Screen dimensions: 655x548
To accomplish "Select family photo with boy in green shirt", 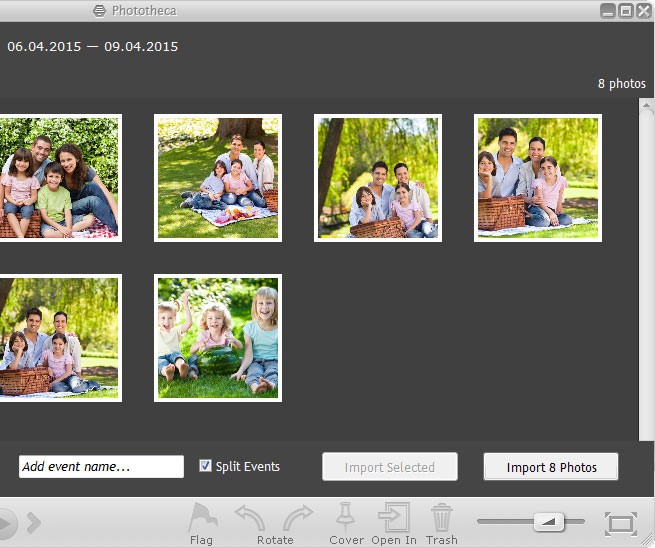I will point(60,178).
